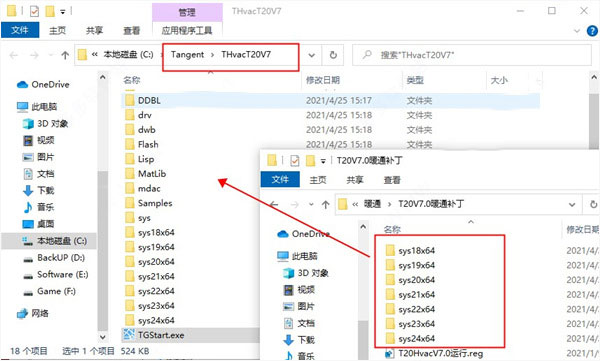The height and width of the screenshot is (361, 600).
Task: Select 网络 in the left navigation pane
Action: 33,314
